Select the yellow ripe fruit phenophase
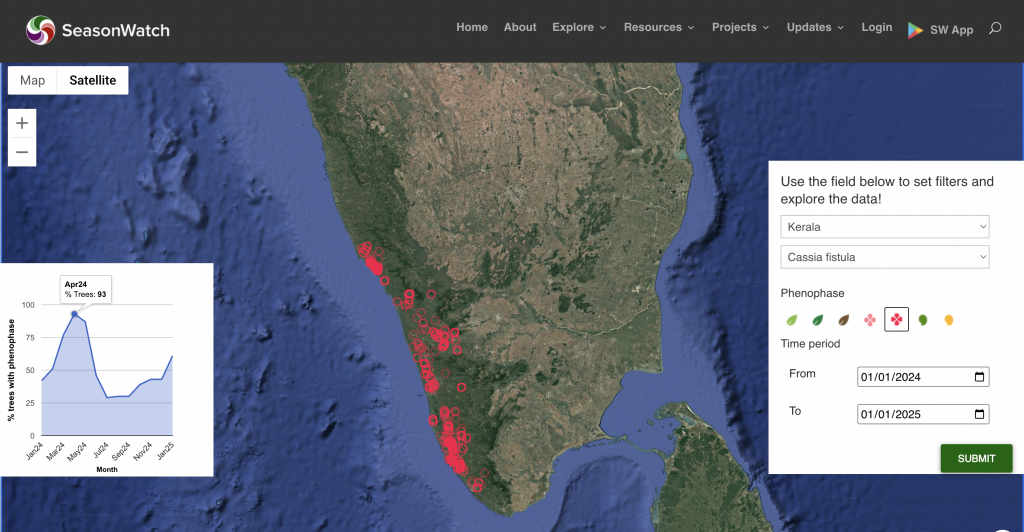Image resolution: width=1024 pixels, height=532 pixels. 949,320
